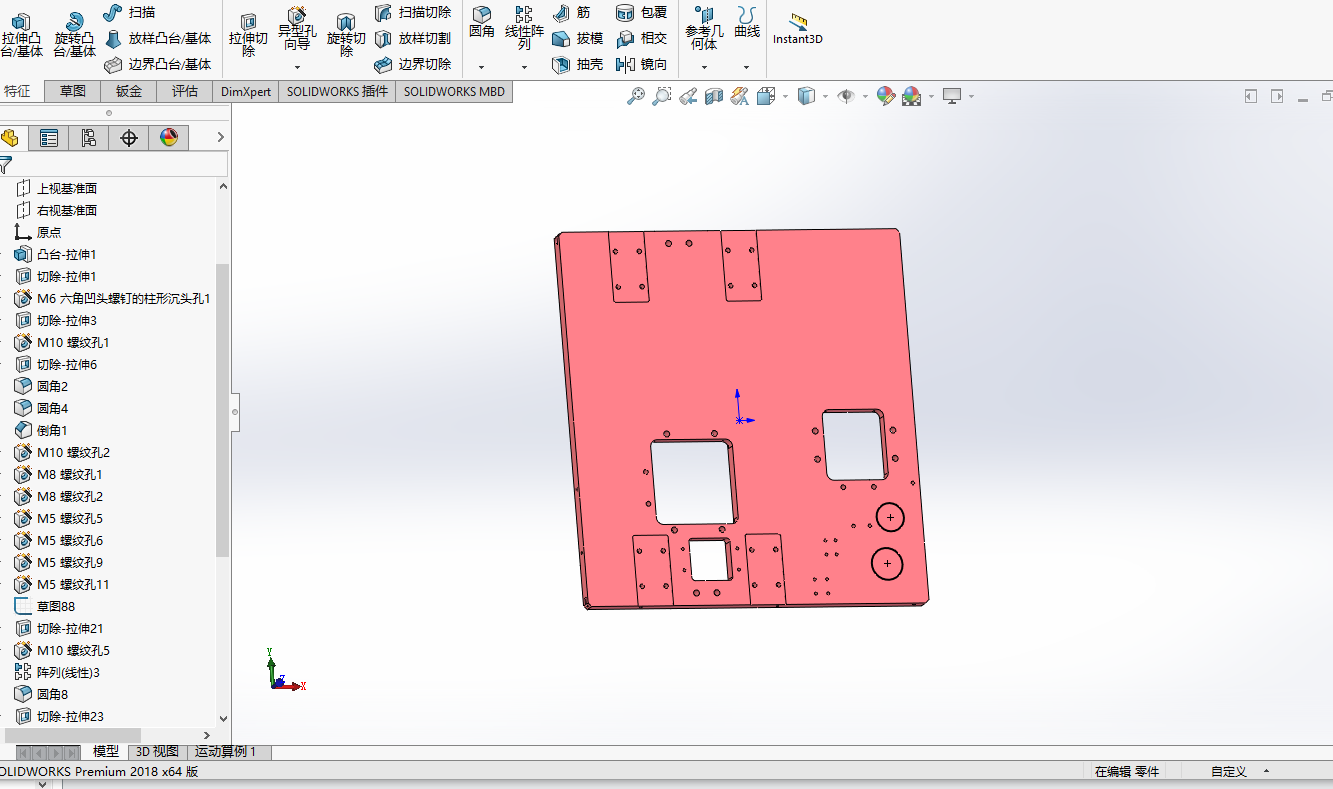Click the 镜向 mirror tool
This screenshot has width=1333, height=789.
tap(641, 64)
